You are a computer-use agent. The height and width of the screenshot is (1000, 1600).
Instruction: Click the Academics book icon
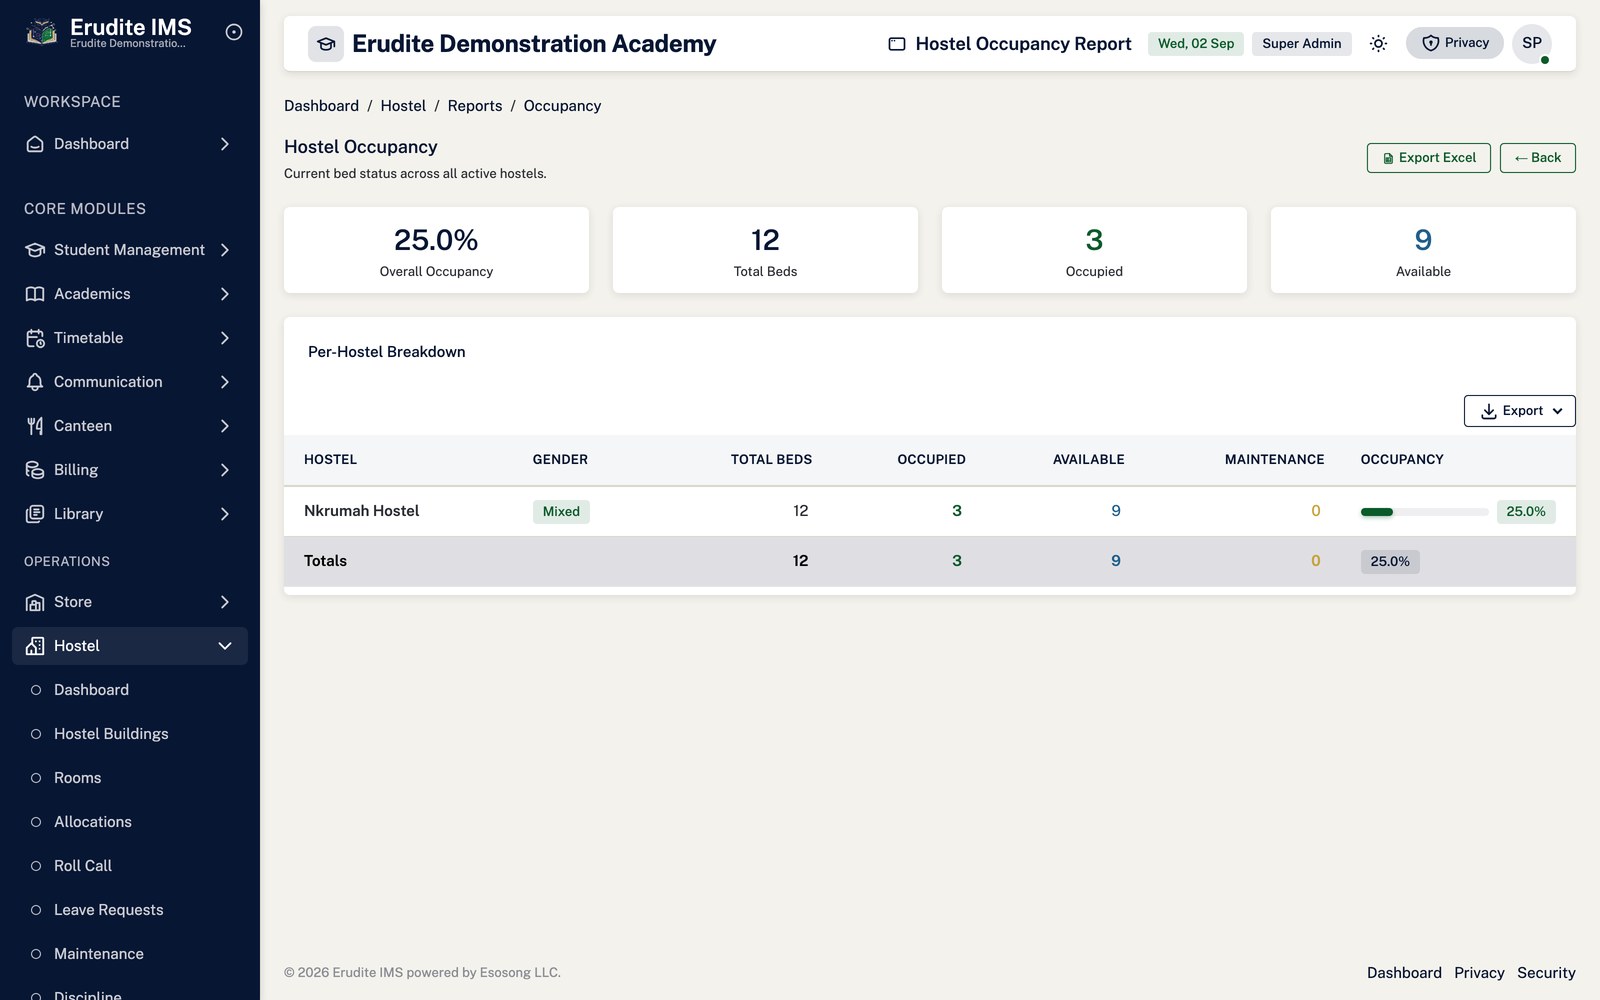pyautogui.click(x=35, y=294)
